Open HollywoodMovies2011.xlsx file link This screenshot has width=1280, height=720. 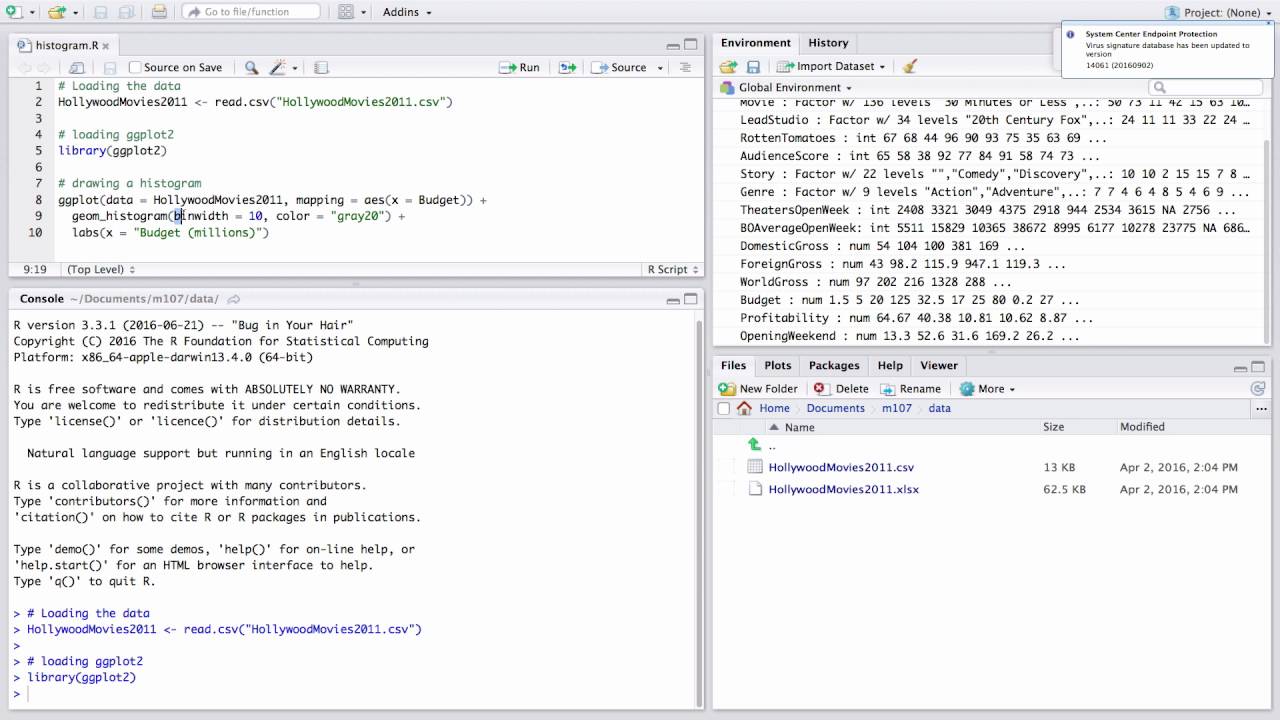(843, 489)
